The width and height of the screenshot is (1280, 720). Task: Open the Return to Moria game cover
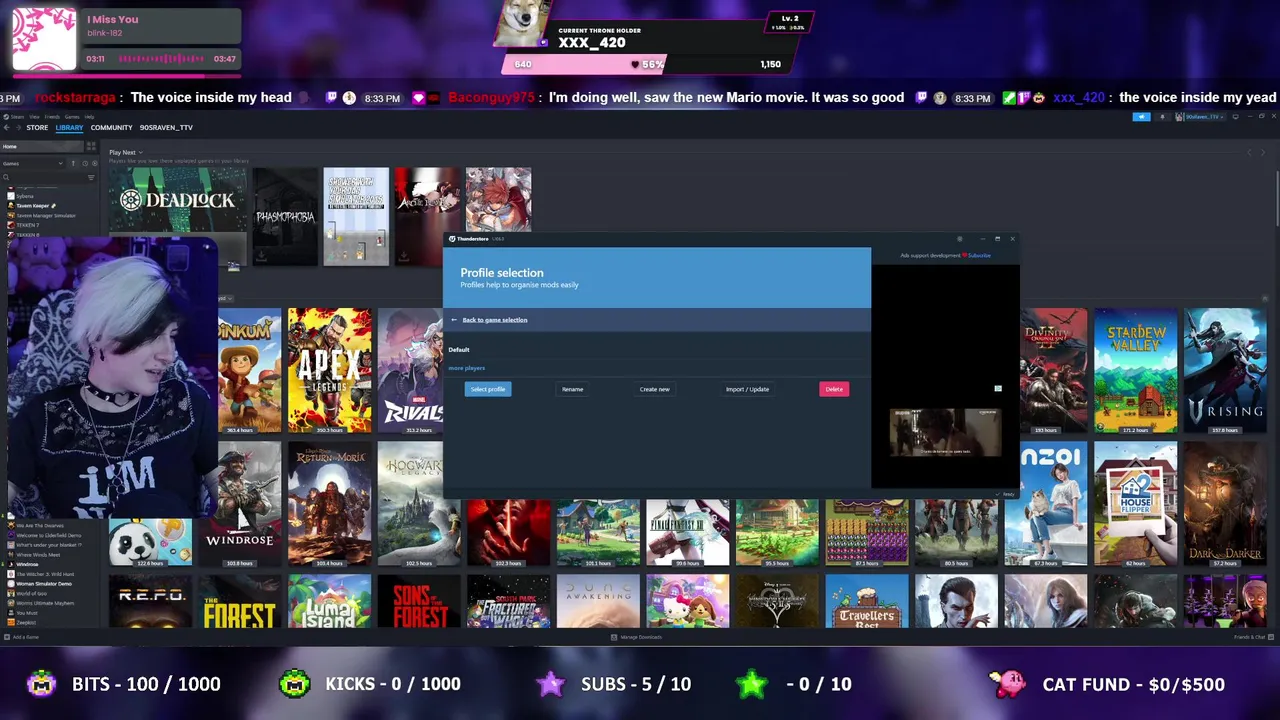point(330,504)
